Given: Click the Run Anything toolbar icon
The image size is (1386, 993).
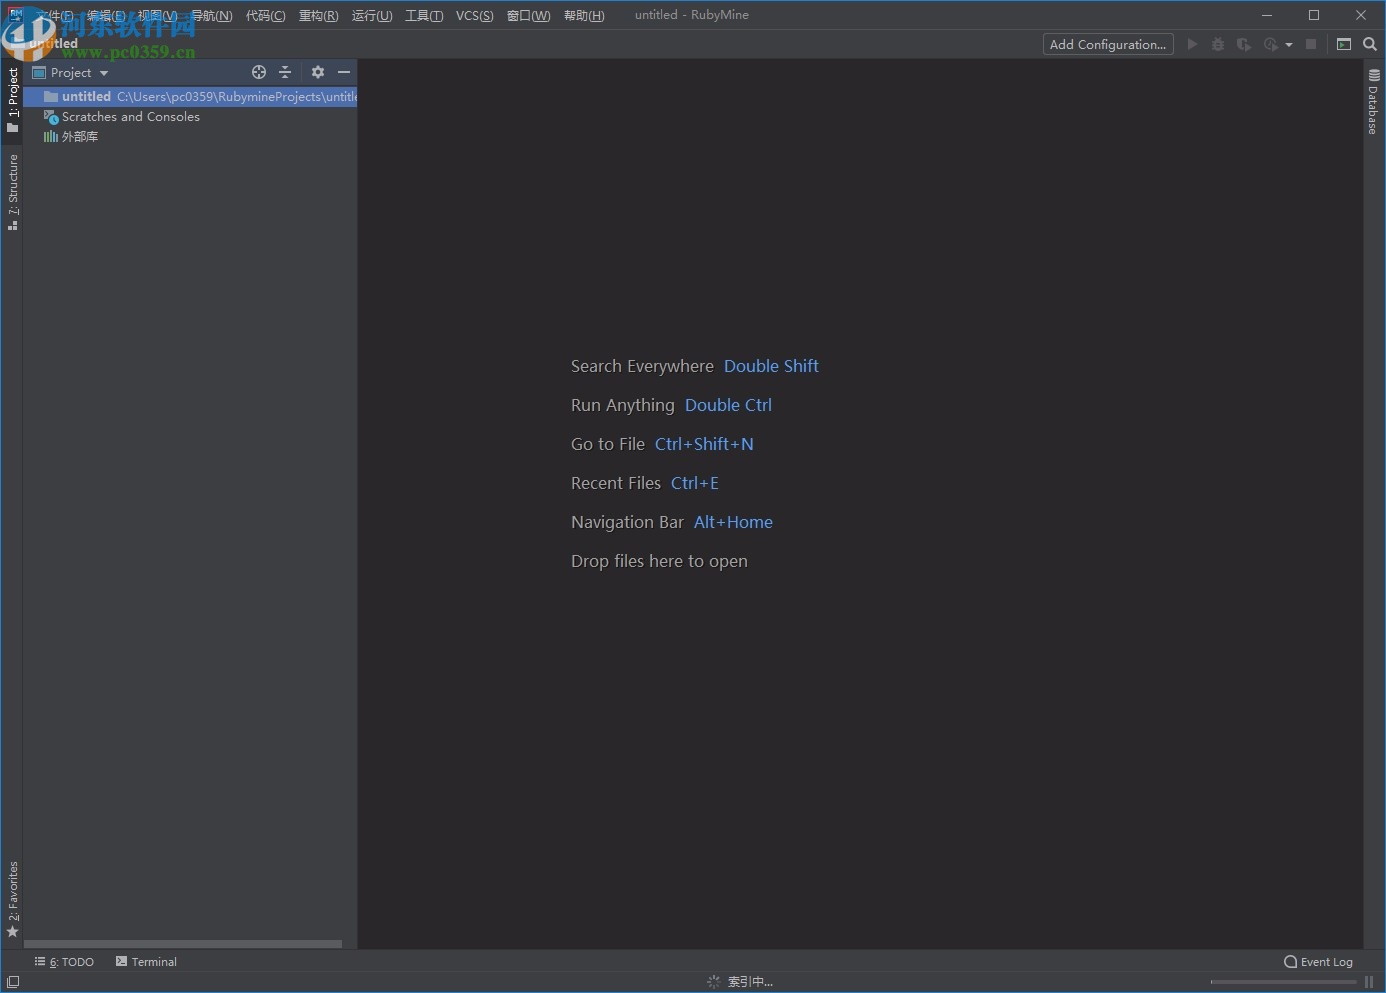Looking at the screenshot, I should click(1344, 44).
